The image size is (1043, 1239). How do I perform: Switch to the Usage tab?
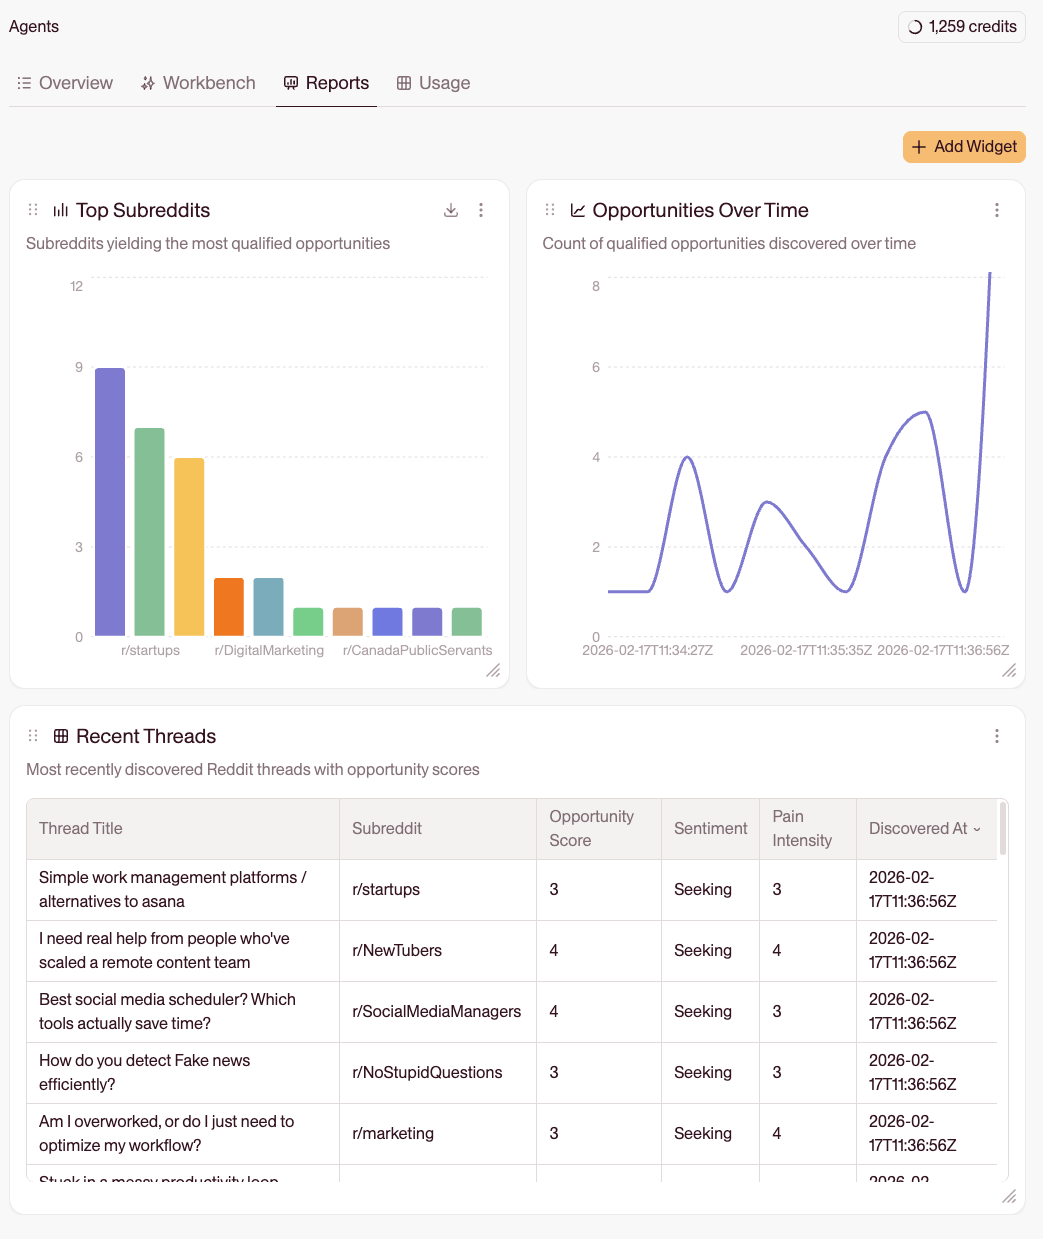pos(432,83)
